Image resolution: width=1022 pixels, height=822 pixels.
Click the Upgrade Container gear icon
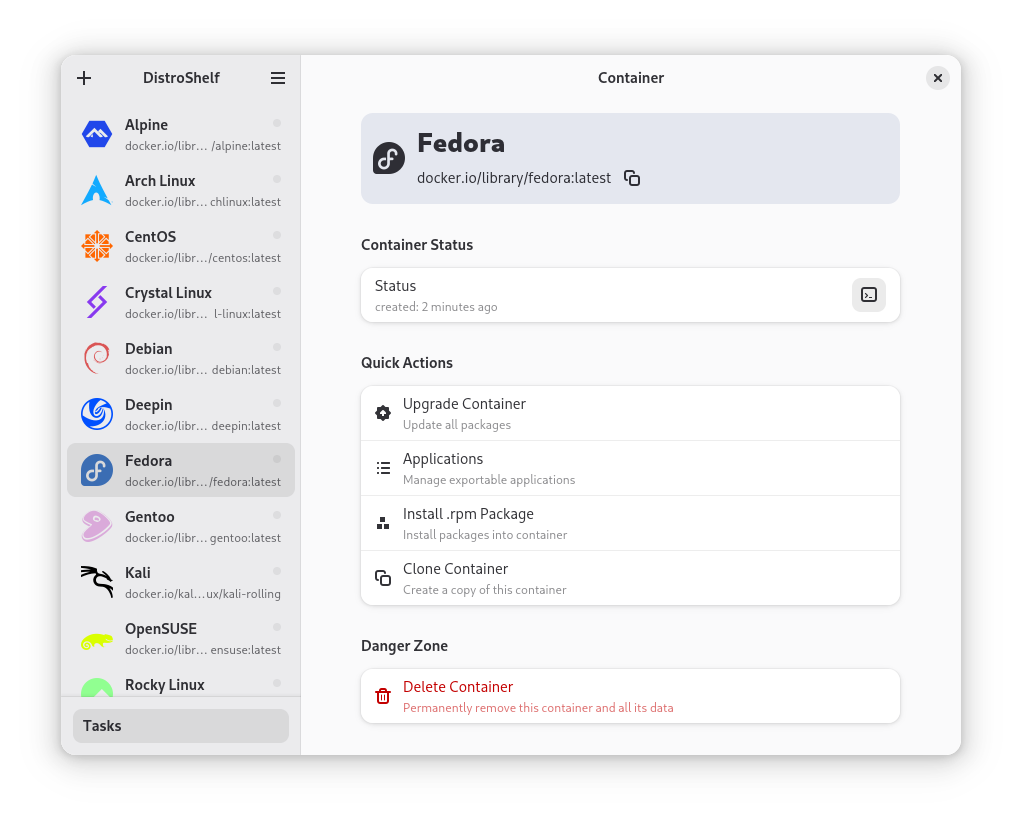[x=383, y=413]
